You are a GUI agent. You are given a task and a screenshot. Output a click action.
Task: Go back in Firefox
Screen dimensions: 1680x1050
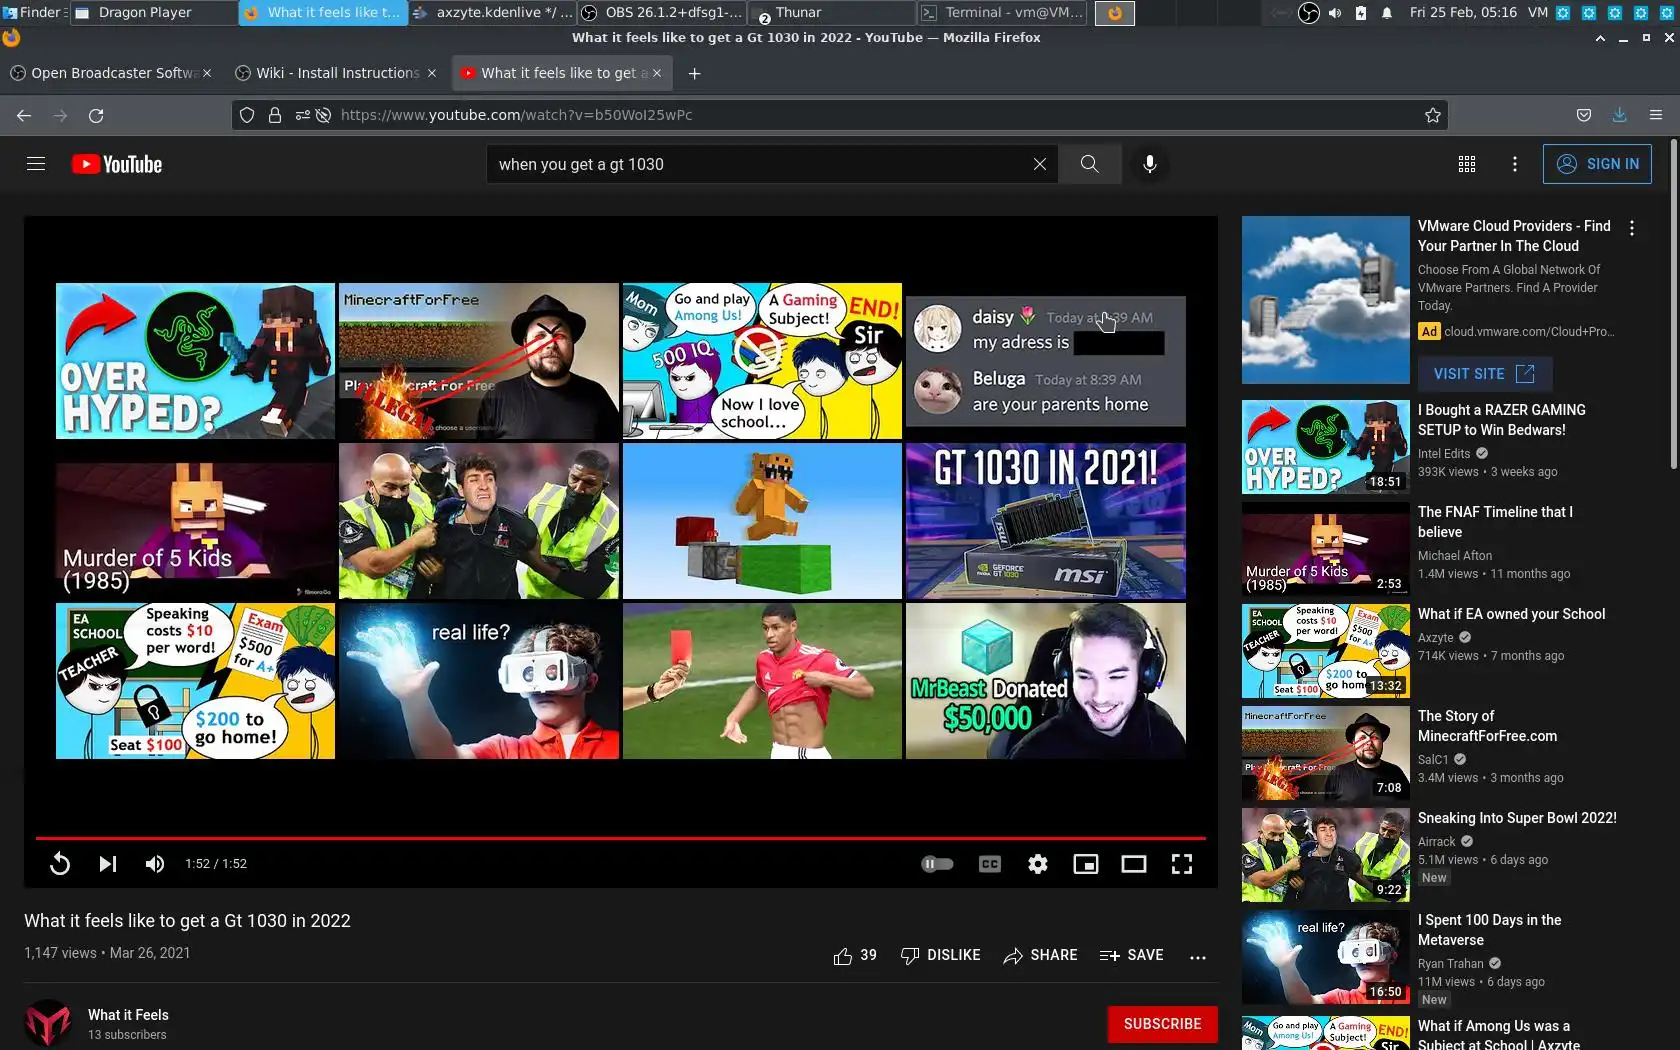(24, 116)
